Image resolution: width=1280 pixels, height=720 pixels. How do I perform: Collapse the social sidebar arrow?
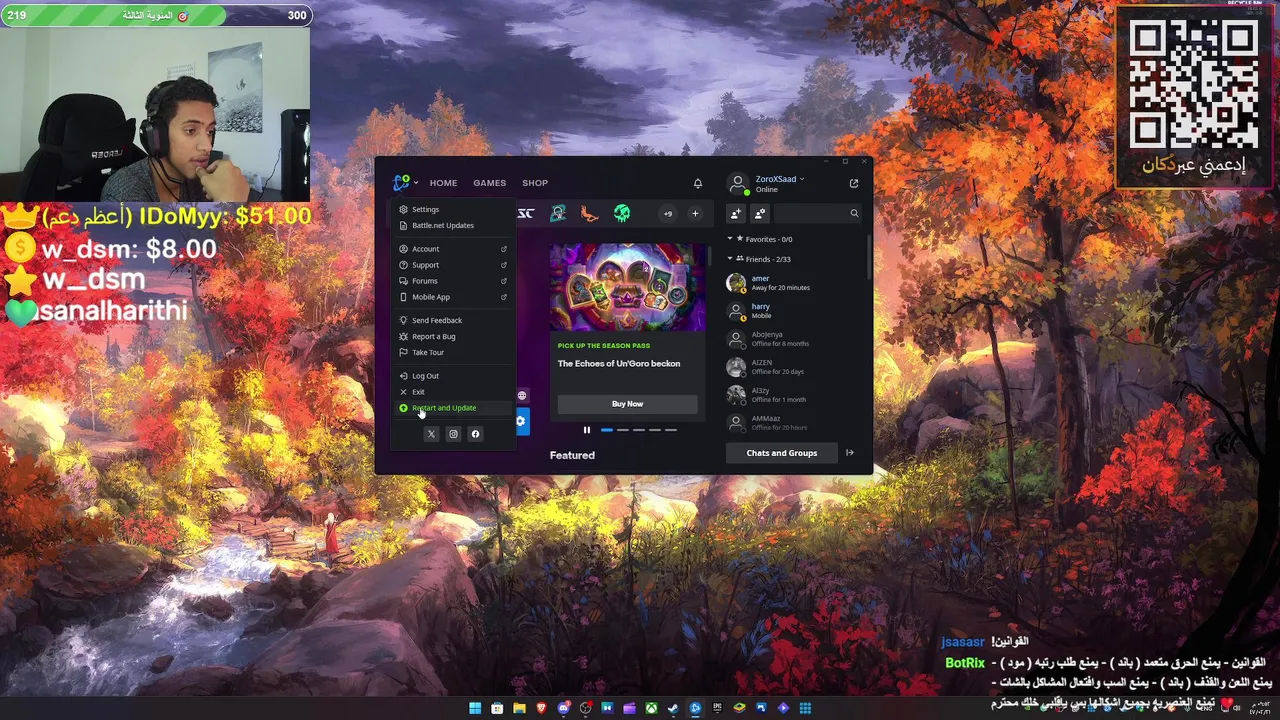coord(850,453)
